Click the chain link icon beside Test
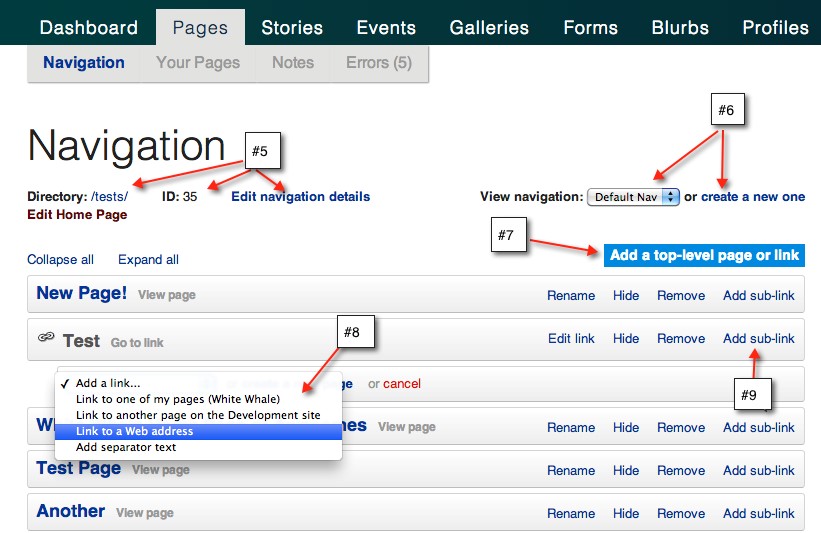The height and width of the screenshot is (533, 821). (46, 339)
